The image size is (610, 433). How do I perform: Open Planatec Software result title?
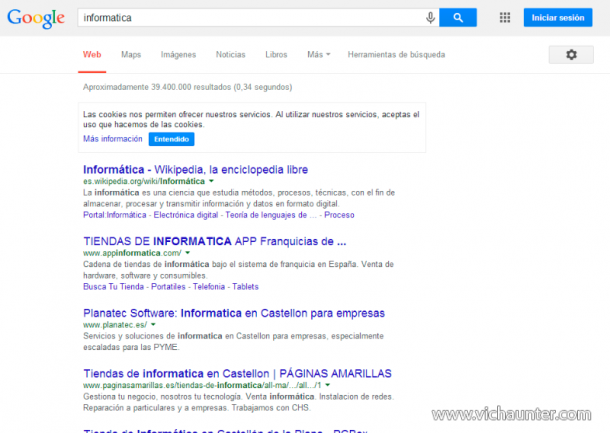coord(234,313)
